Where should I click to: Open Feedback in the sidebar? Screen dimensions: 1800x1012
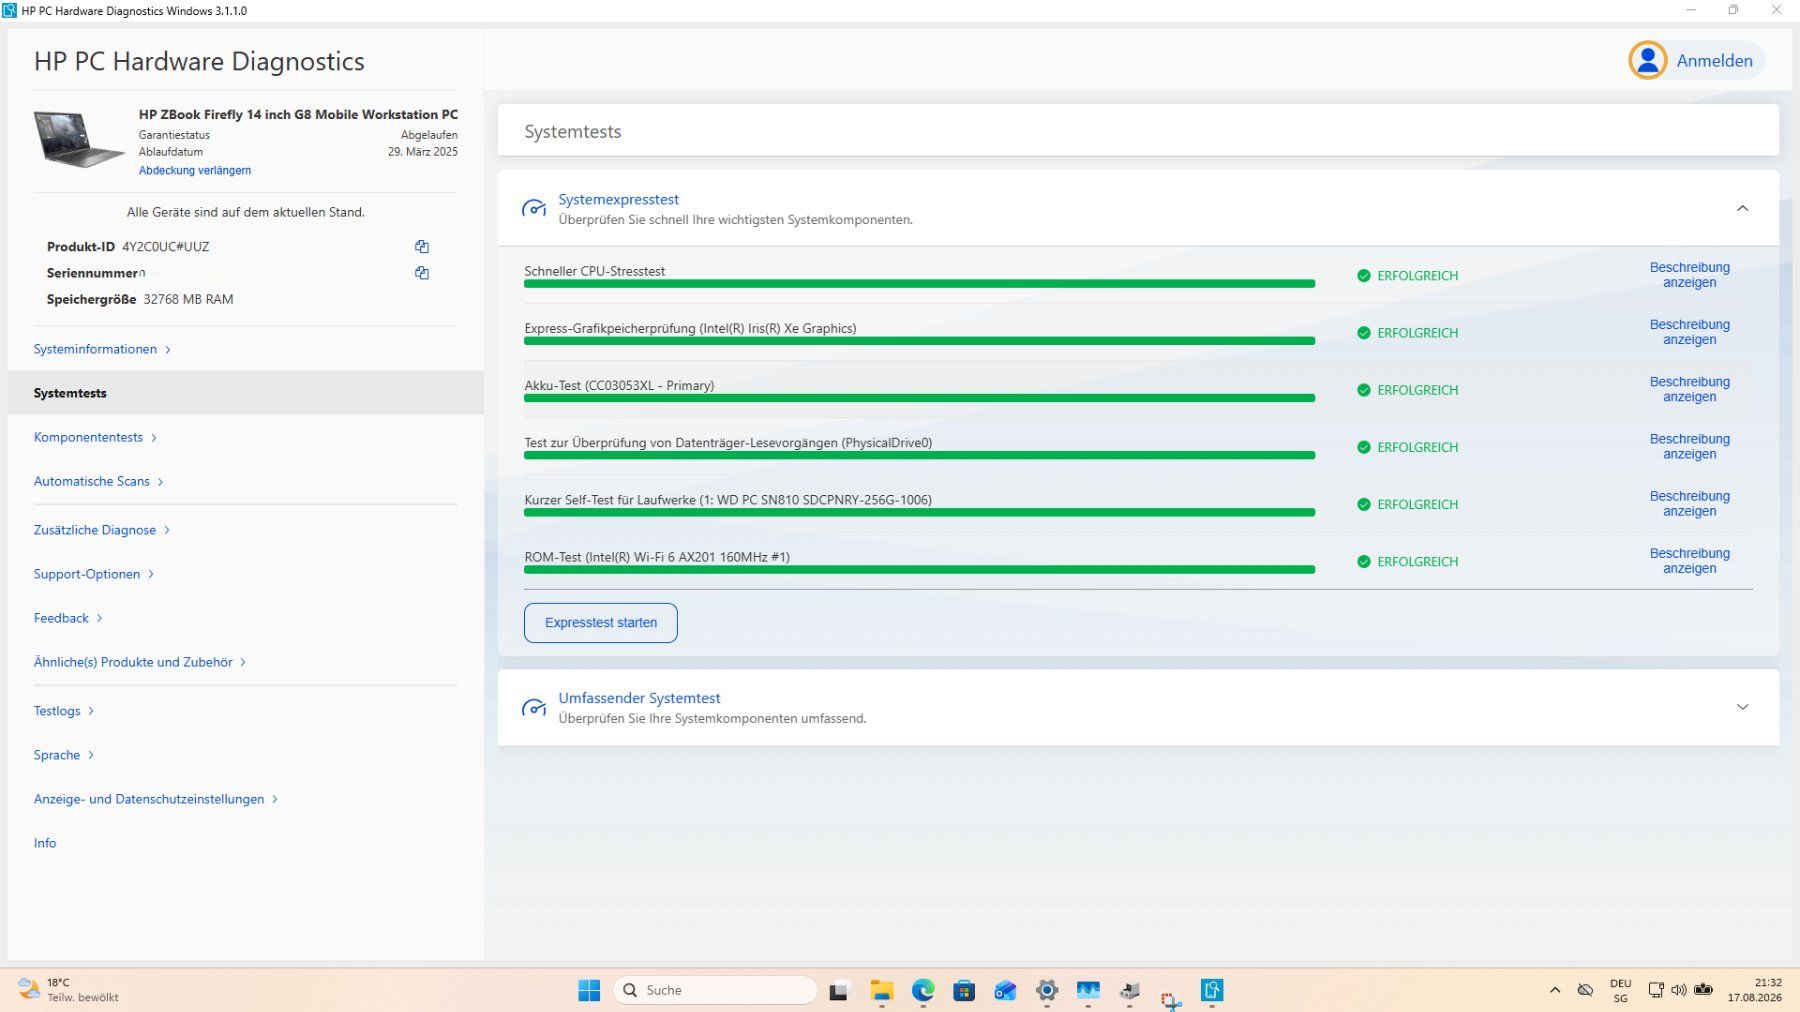[68, 618]
